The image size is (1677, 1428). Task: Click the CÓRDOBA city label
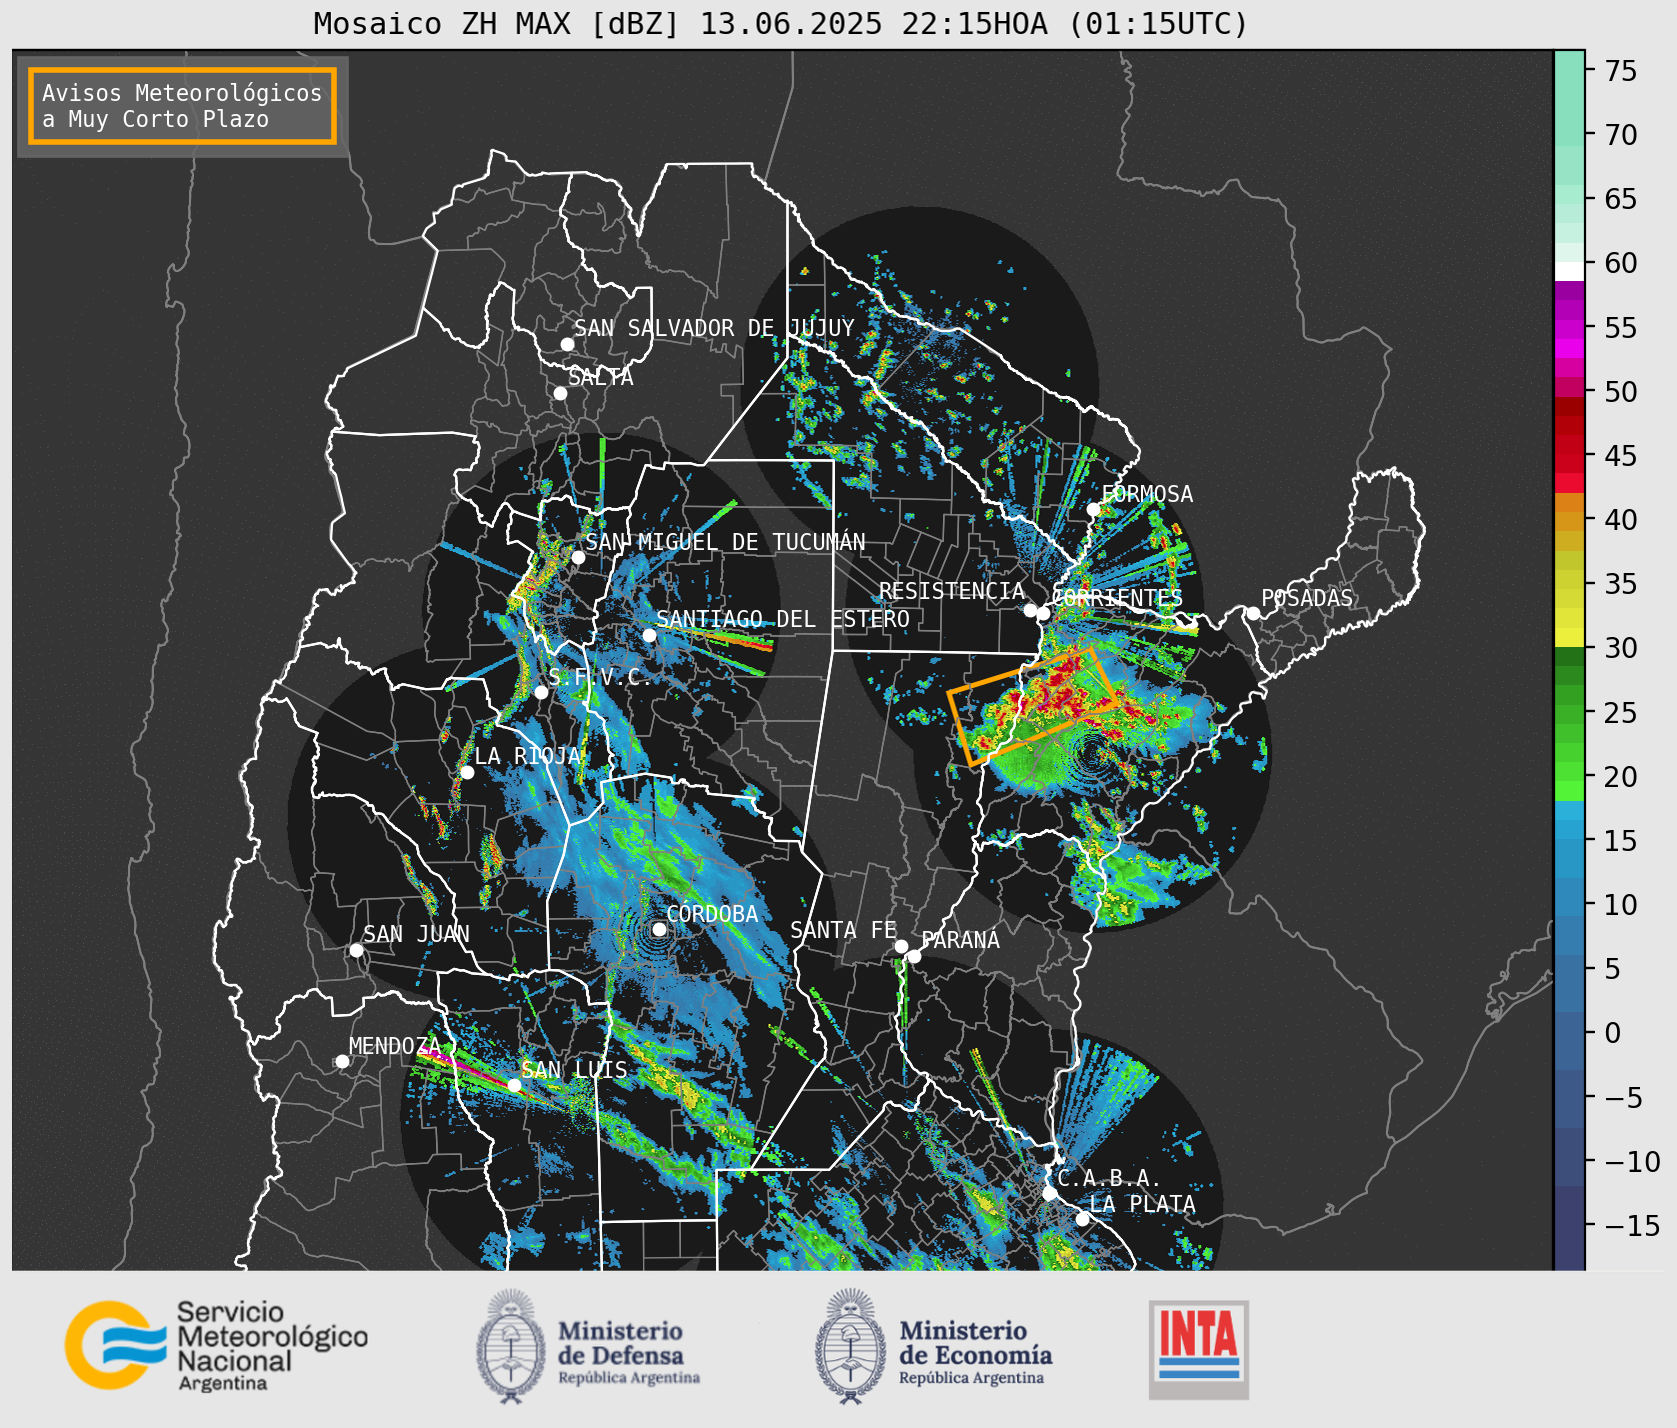click(x=712, y=914)
